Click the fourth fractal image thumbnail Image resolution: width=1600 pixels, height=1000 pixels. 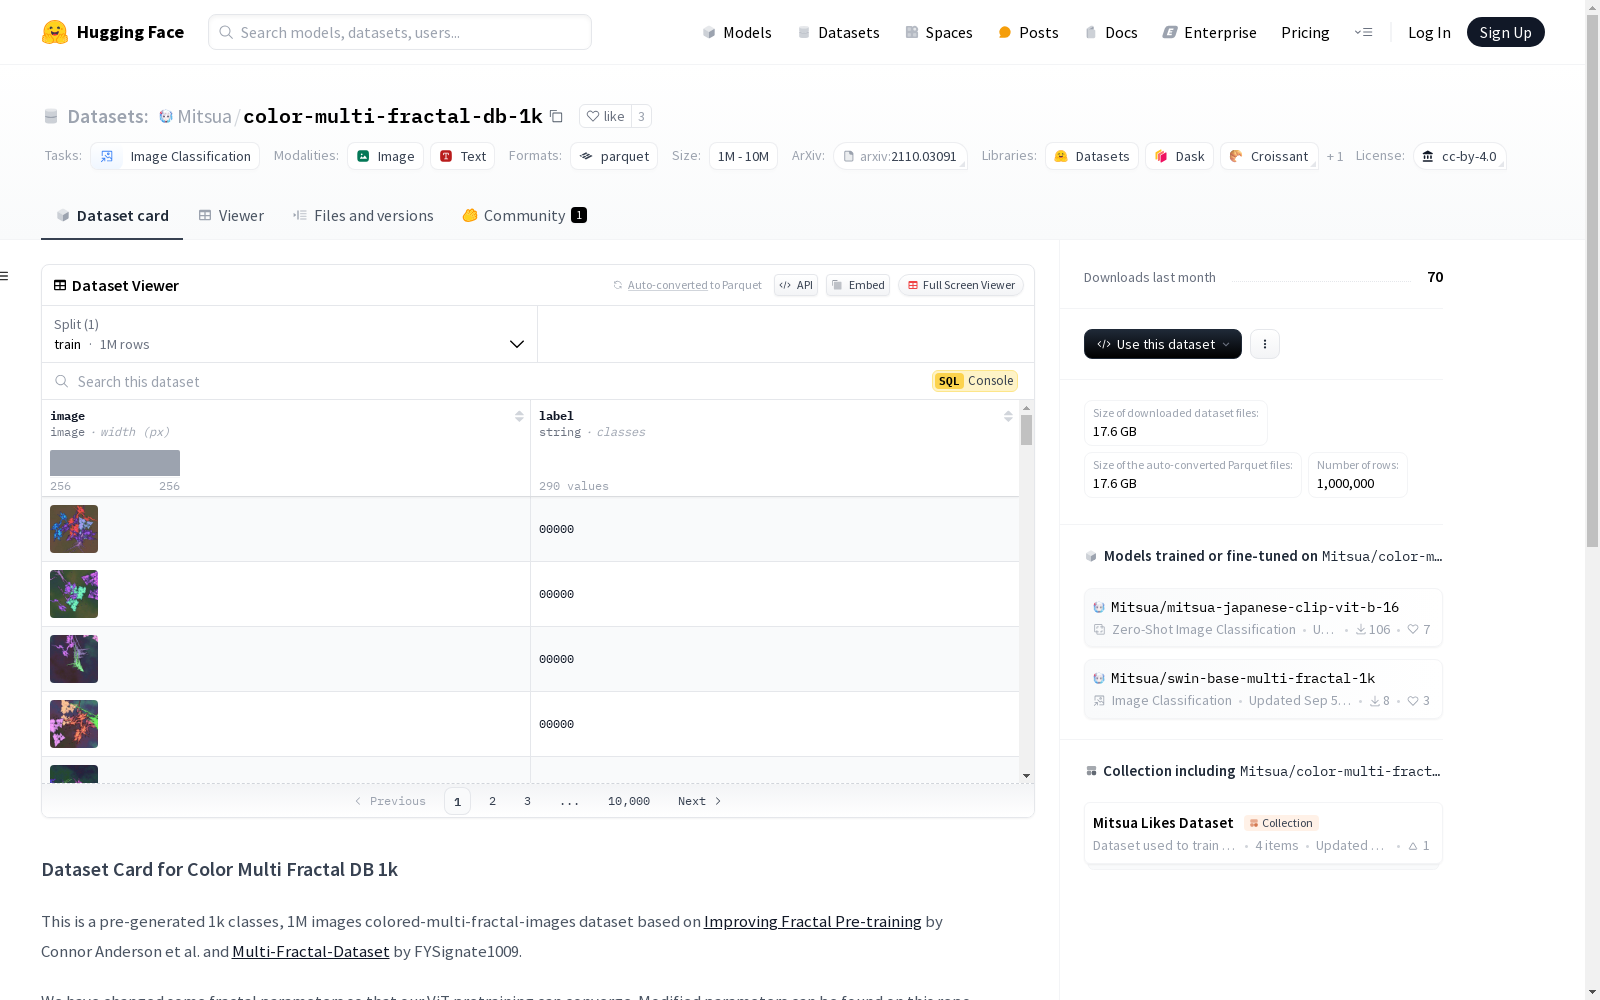click(x=74, y=724)
